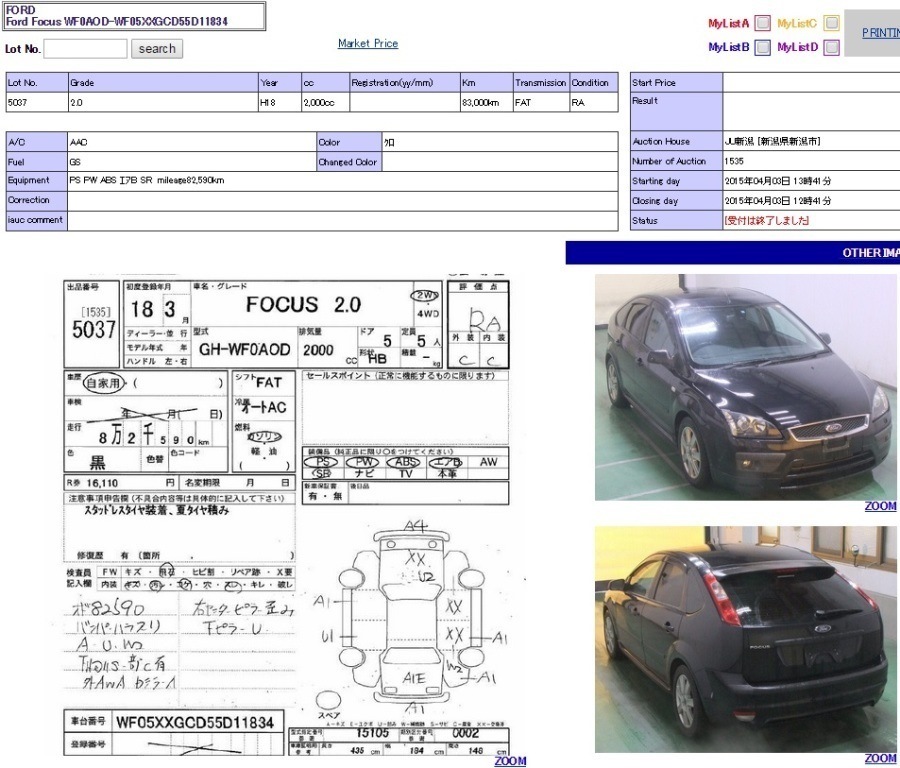Open the Market Price link
The width and height of the screenshot is (900, 768).
(368, 43)
